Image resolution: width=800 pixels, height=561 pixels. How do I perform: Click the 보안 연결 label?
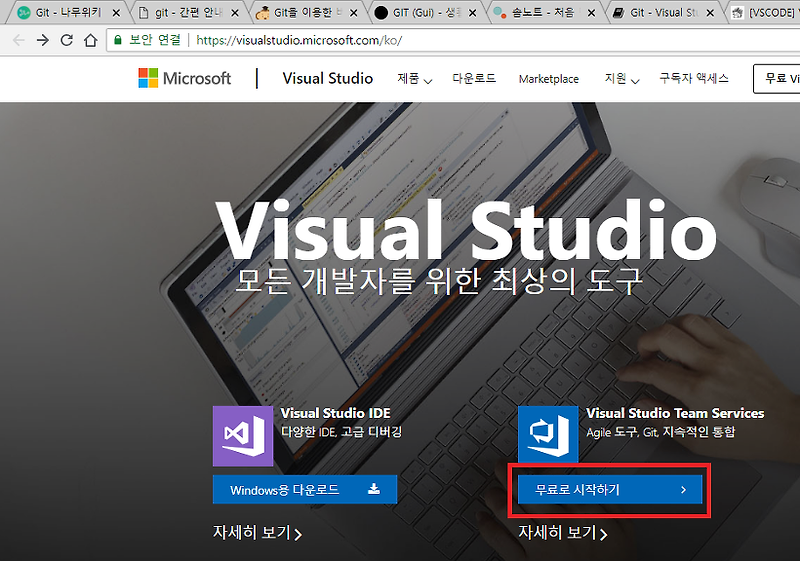(x=155, y=40)
